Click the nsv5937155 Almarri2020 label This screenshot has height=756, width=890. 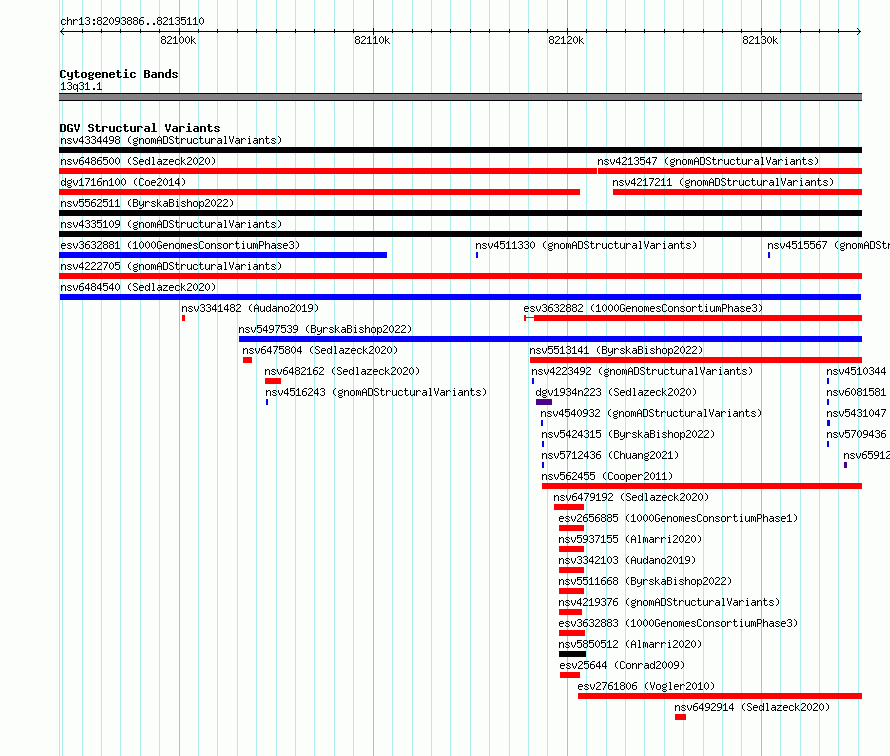630,539
